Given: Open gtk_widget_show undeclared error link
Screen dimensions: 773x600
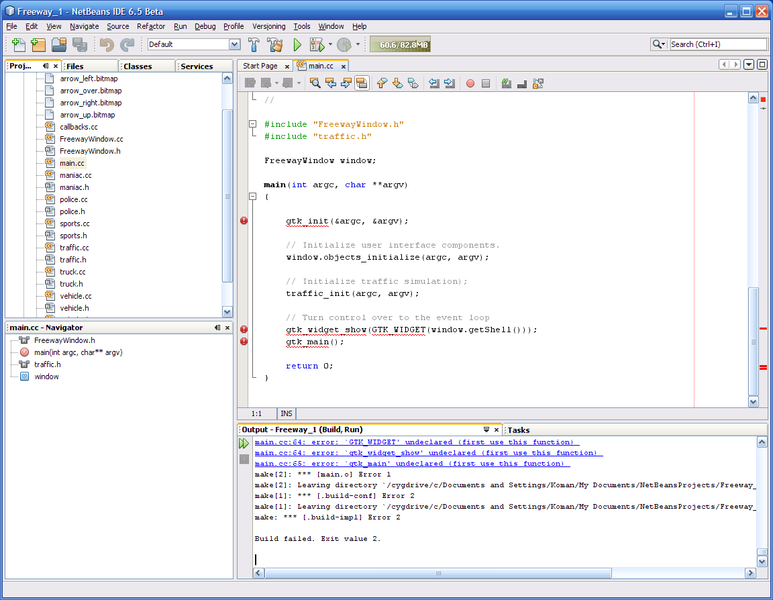Looking at the screenshot, I should pyautogui.click(x=429, y=453).
